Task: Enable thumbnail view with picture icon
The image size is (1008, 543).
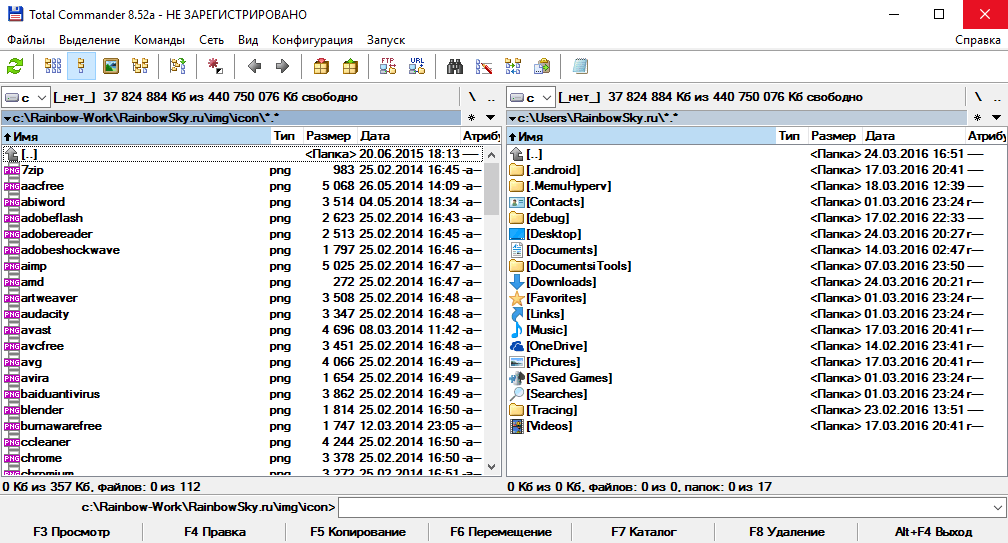Action: 111,66
